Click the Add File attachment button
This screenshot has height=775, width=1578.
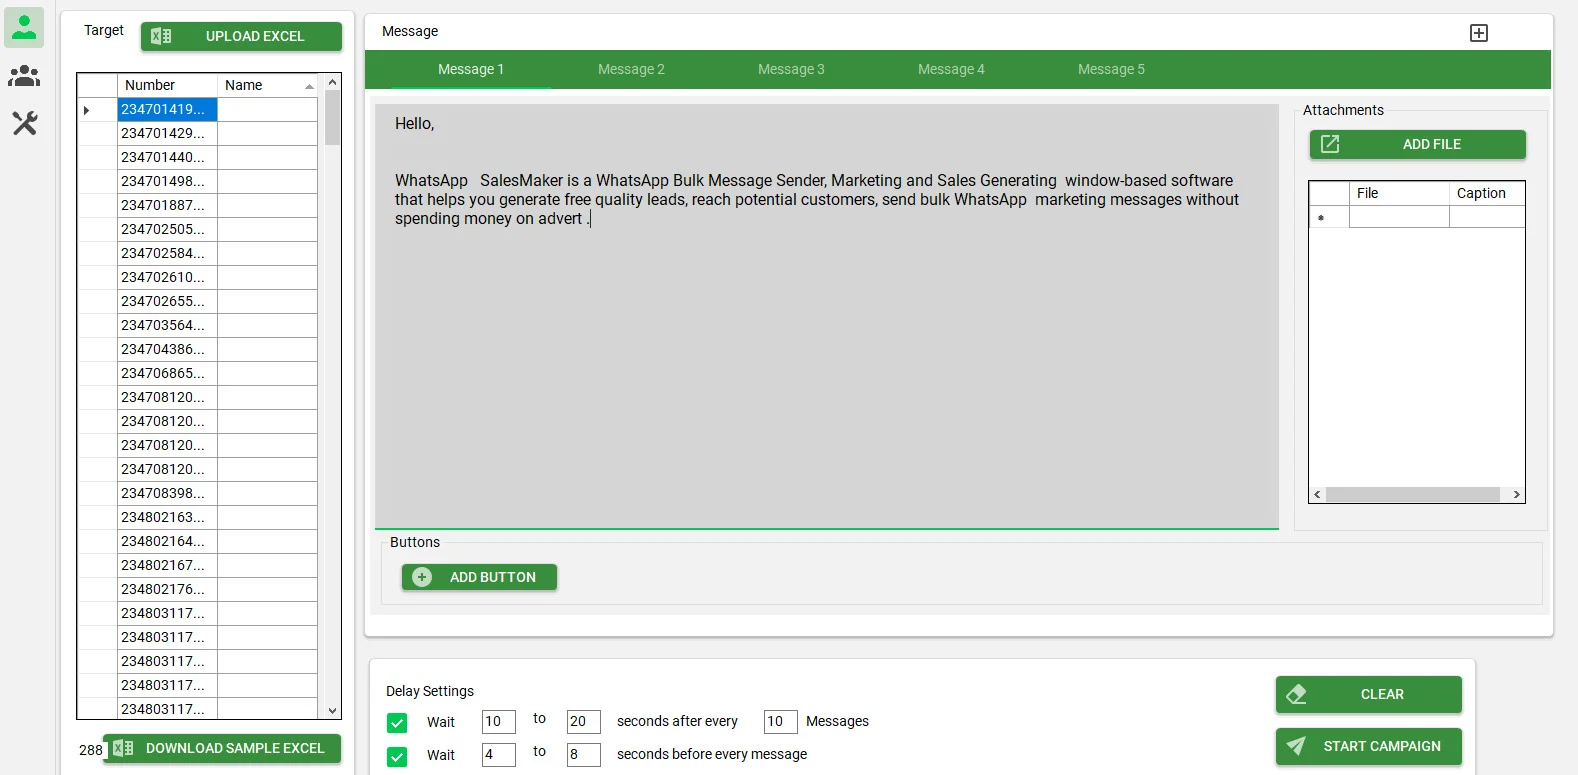tap(1417, 144)
